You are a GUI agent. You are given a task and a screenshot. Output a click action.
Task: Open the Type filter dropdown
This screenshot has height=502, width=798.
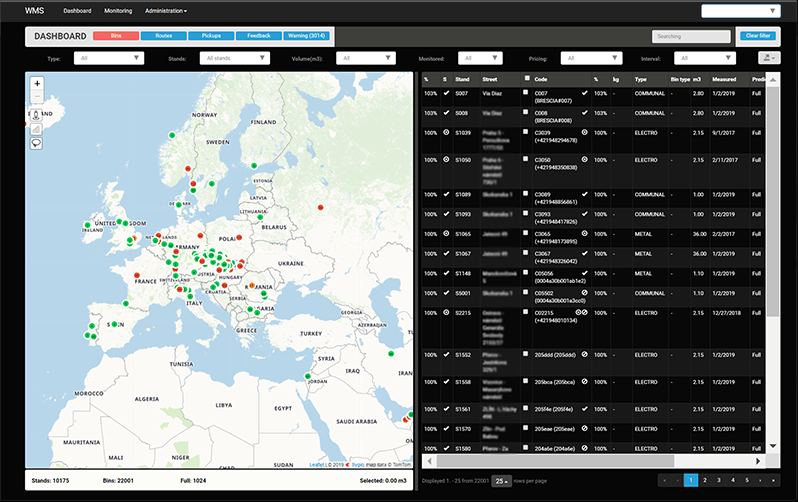click(x=109, y=58)
